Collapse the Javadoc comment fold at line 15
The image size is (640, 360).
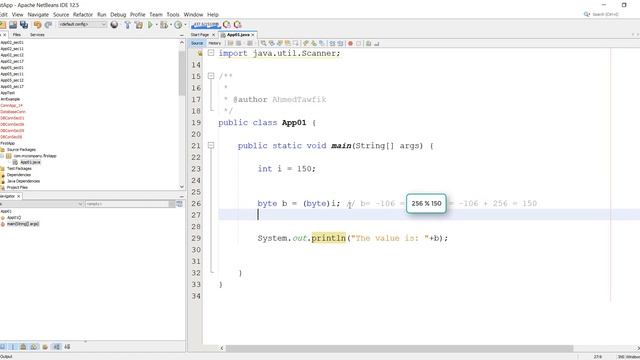tap(211, 76)
